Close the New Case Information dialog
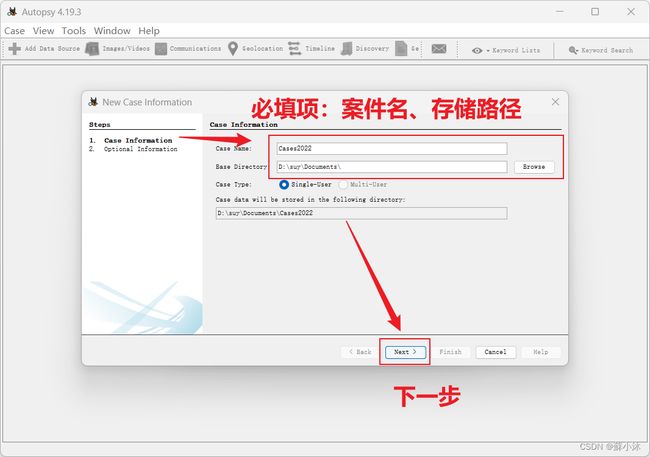Screen dimensions: 650x457 pyautogui.click(x=555, y=102)
